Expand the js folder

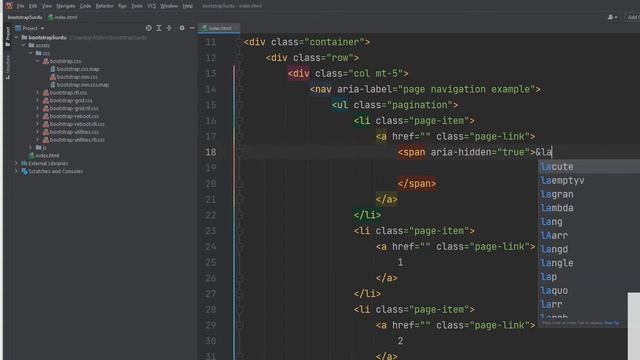click(x=31, y=147)
